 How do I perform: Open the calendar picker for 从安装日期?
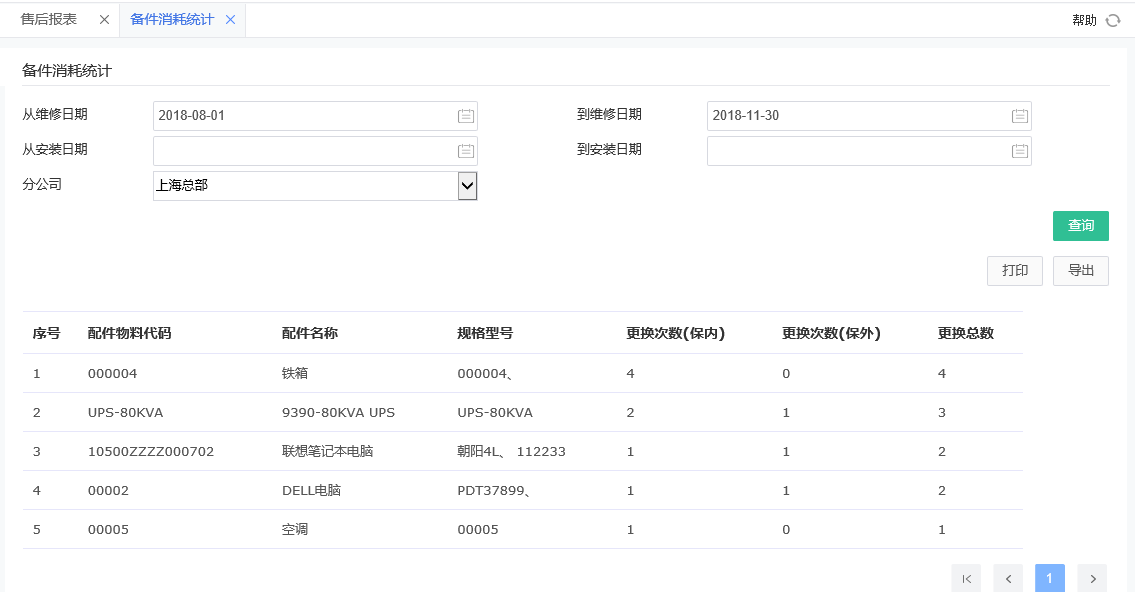coord(464,150)
